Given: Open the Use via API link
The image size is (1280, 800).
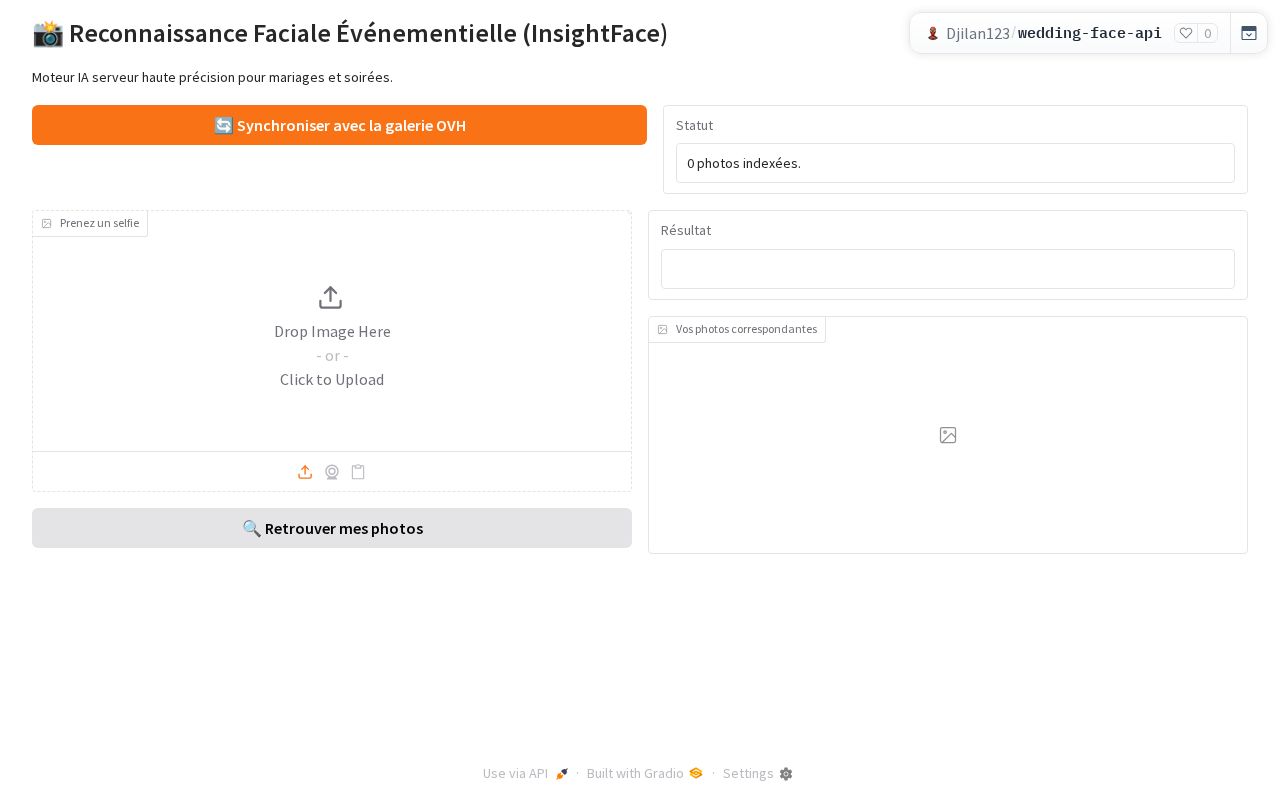Looking at the screenshot, I should coord(526,773).
